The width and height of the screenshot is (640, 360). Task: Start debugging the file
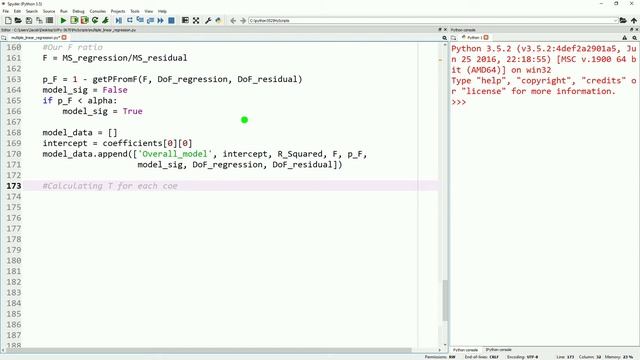coord(118,20)
